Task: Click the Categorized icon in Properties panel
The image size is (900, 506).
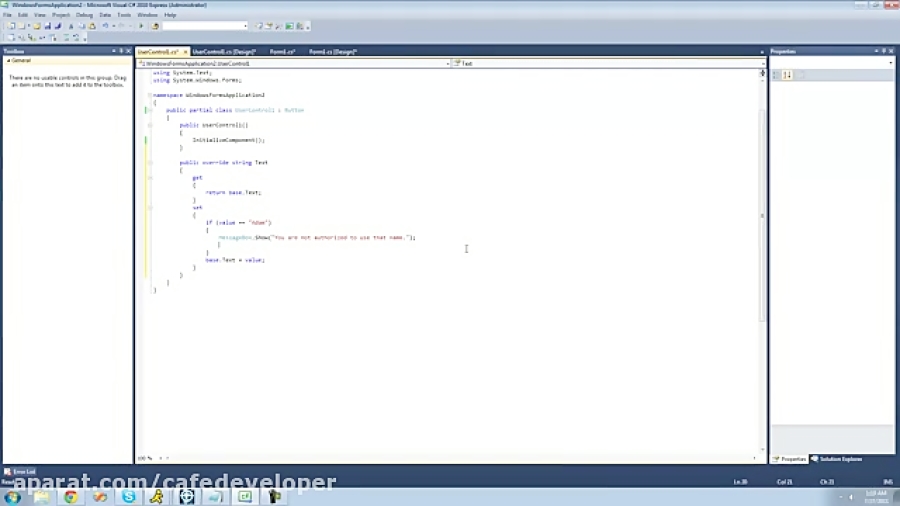Action: 777,75
